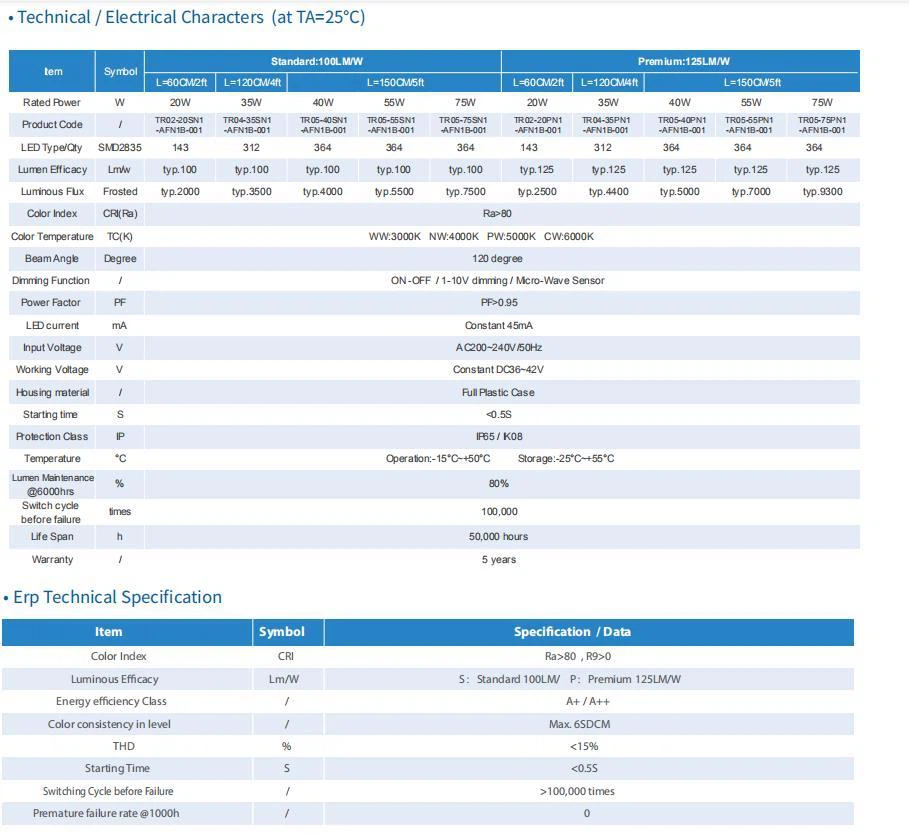
Task: Click the <15% THD value
Action: [584, 746]
